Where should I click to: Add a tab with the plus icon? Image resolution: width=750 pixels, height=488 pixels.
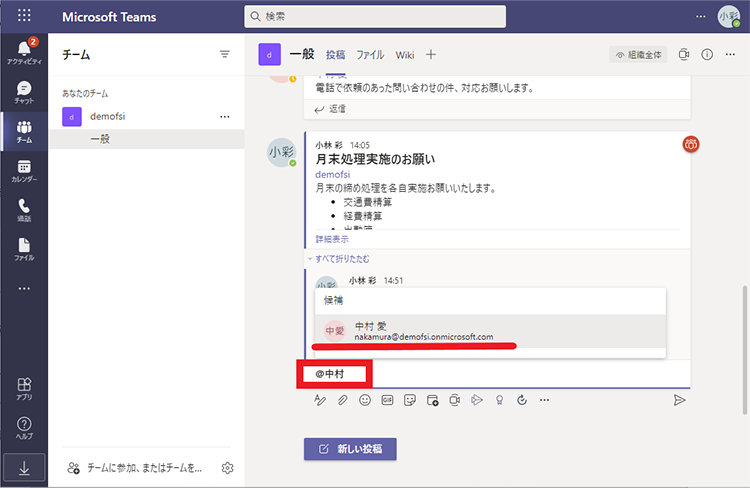click(x=431, y=55)
